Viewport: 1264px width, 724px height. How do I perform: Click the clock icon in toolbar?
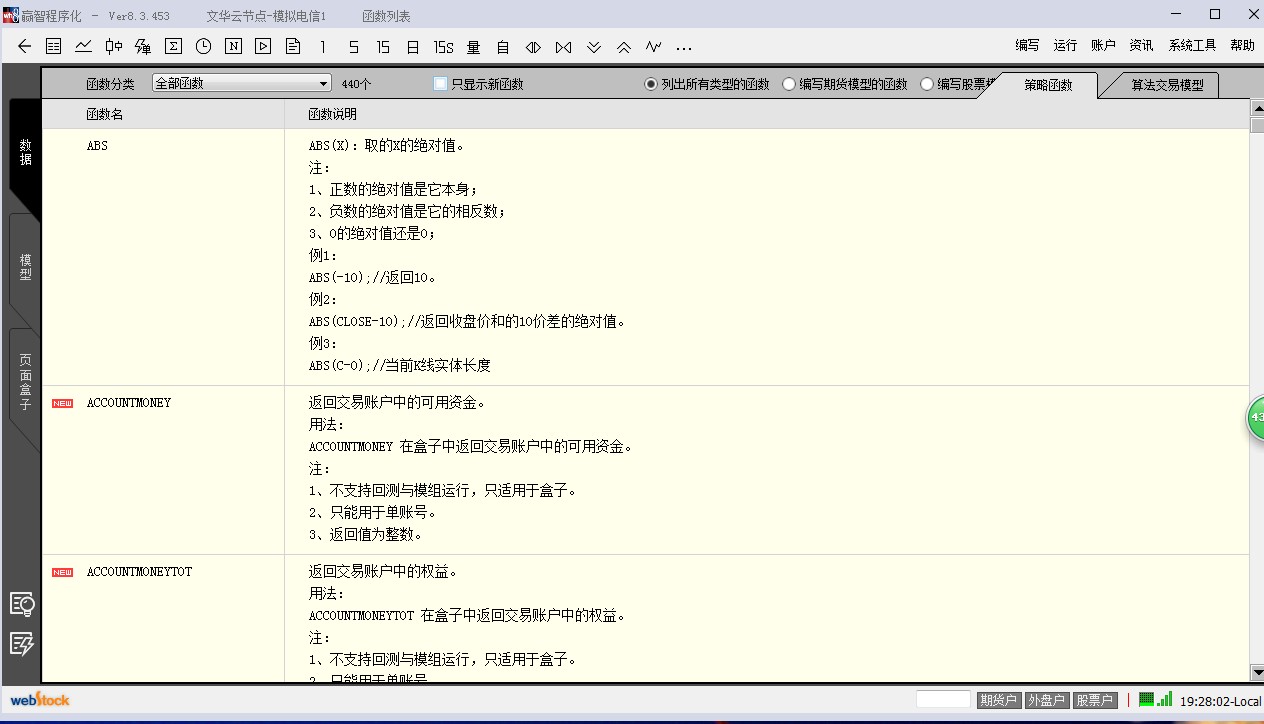coord(203,46)
